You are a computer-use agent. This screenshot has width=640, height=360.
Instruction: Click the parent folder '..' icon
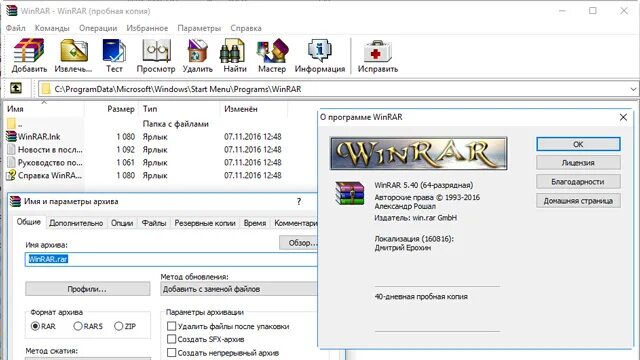click(11, 123)
